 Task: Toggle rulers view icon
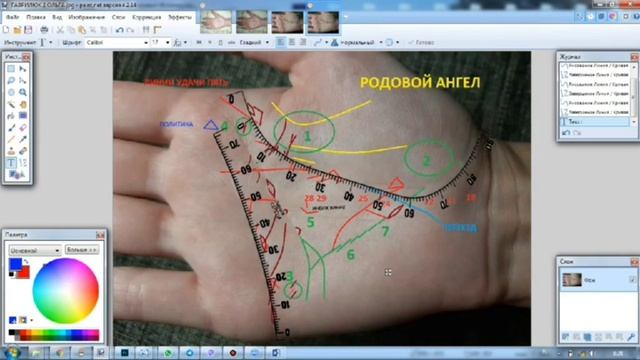tap(157, 30)
